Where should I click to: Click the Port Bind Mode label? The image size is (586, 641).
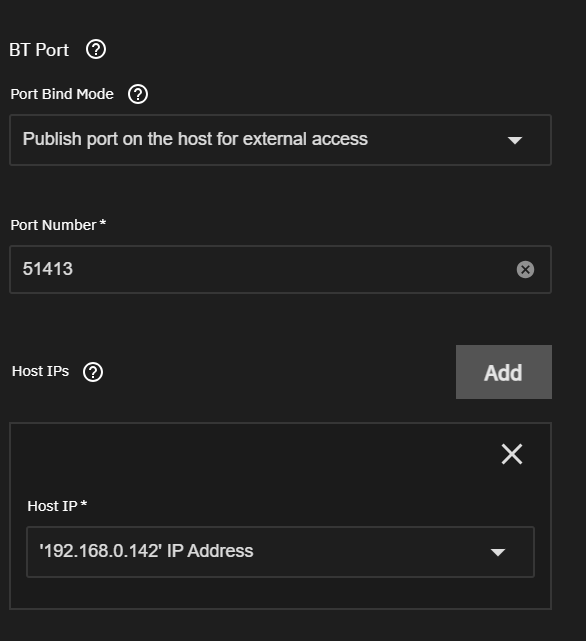point(62,94)
